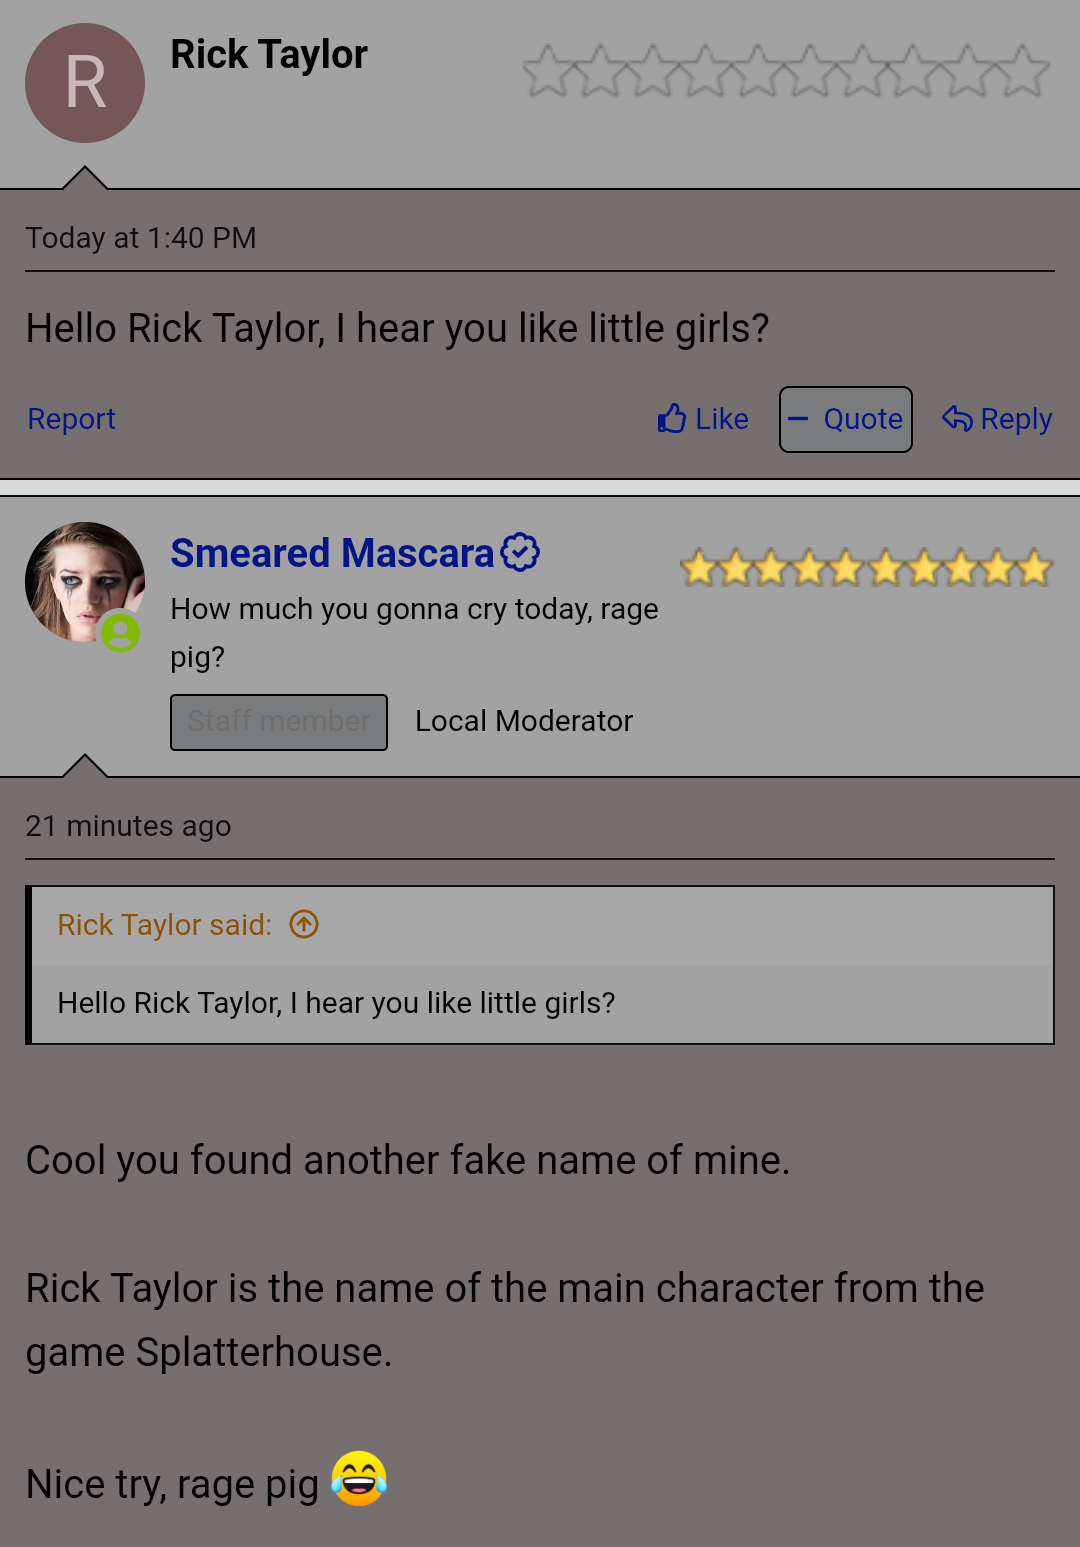
Task: Open Smeared Mascara's username link
Action: coord(332,553)
